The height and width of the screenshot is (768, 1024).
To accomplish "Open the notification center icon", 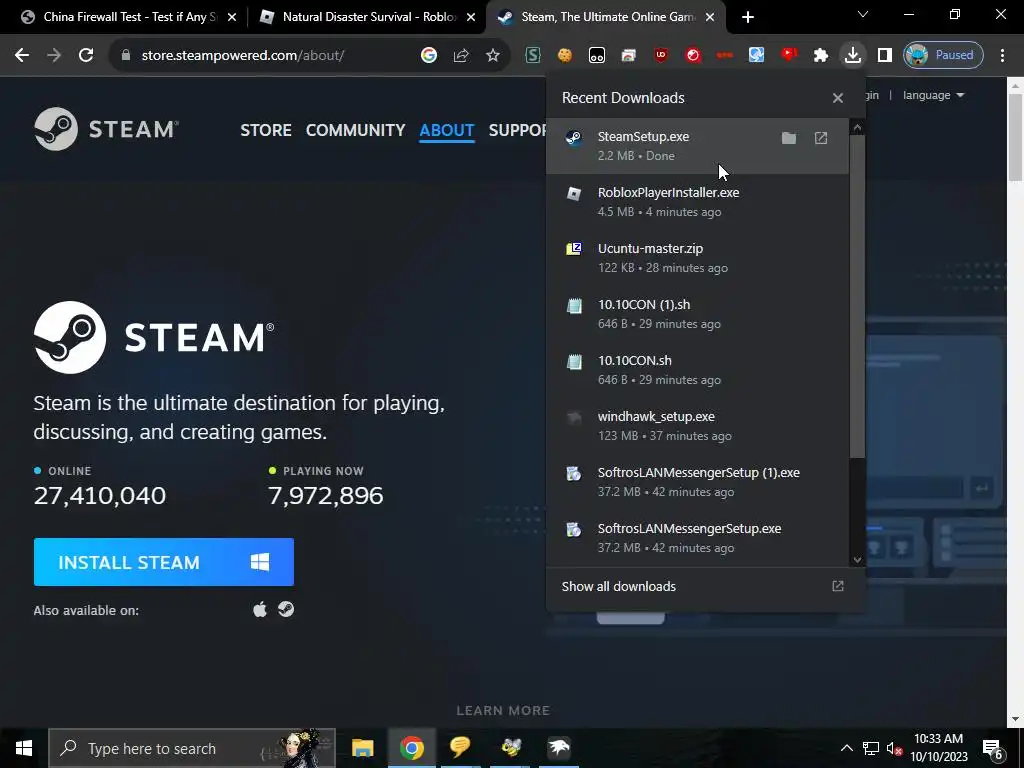I will 993,748.
